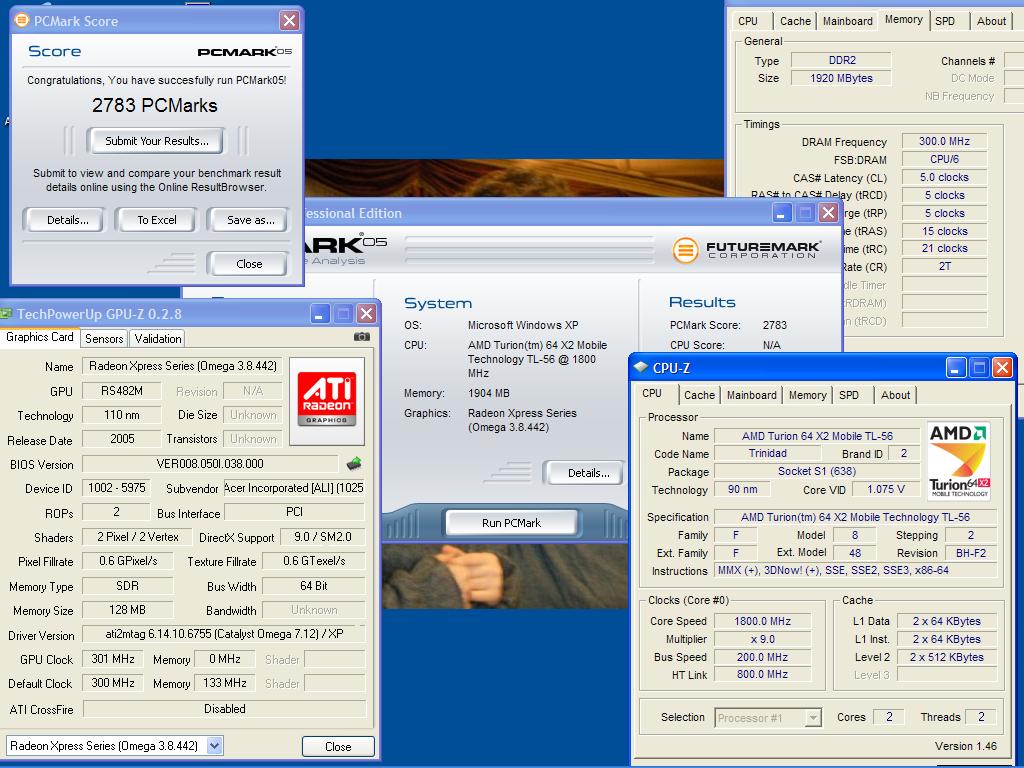Click CPU-Z Core Speed value 1800.0 MHz

click(x=762, y=621)
